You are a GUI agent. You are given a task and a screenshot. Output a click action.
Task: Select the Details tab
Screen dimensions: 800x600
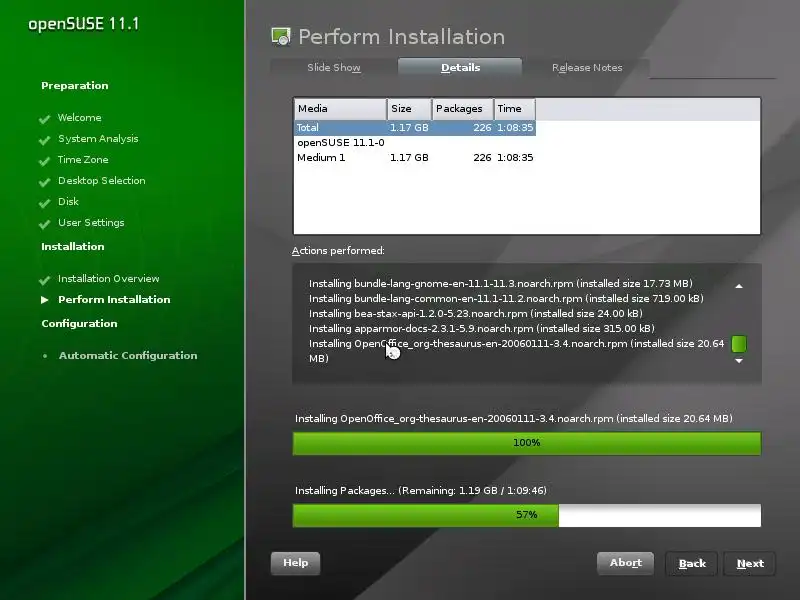460,68
